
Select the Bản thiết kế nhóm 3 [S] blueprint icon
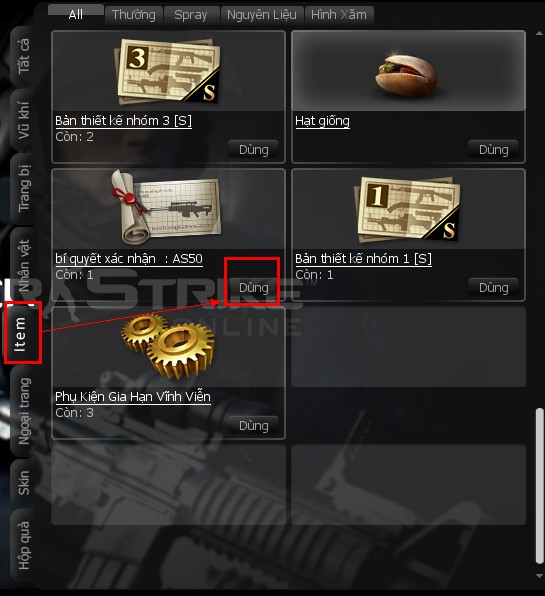[168, 71]
